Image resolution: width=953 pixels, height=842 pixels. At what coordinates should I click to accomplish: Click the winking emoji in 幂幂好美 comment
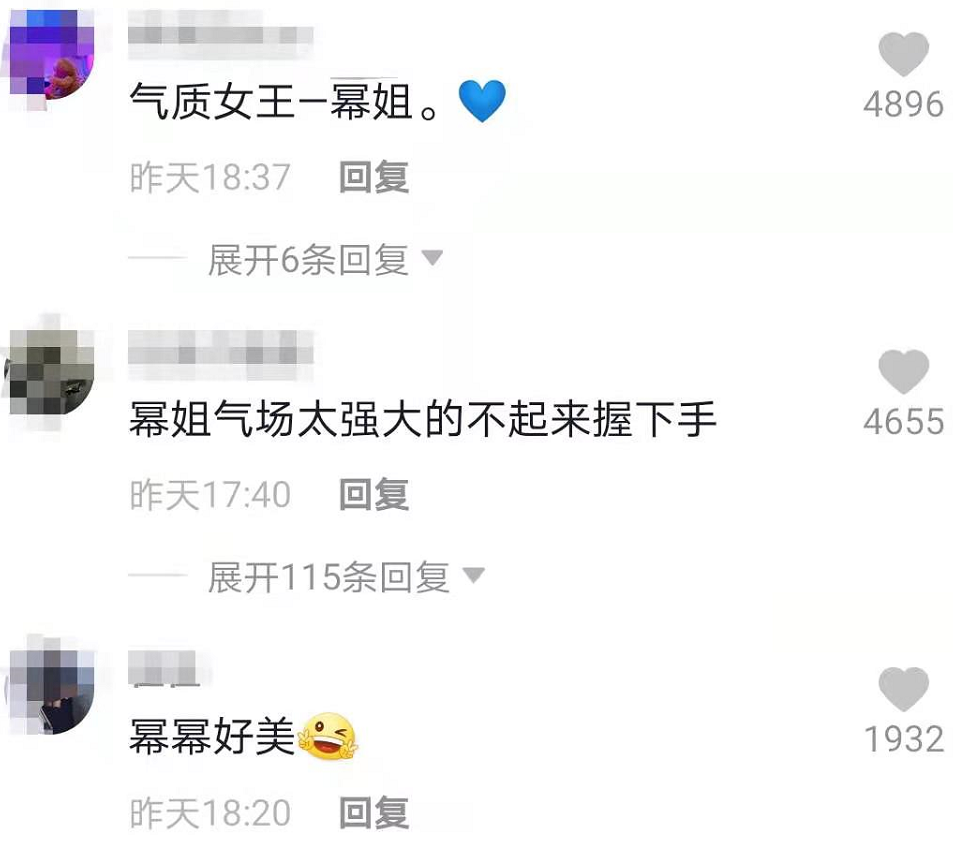coord(329,736)
